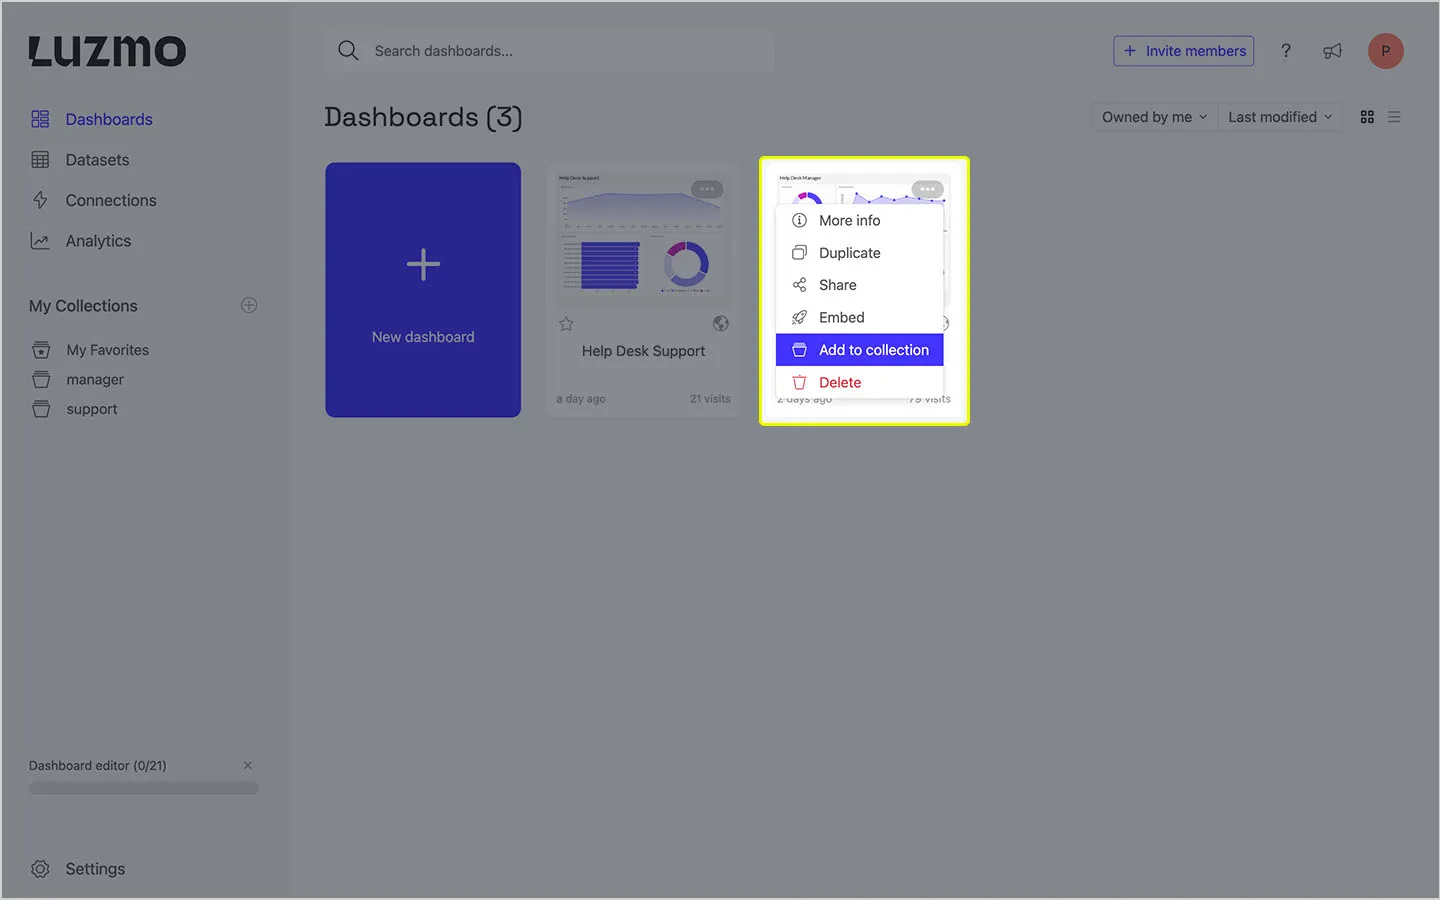
Task: Open the My Favorites collection
Action: click(107, 350)
